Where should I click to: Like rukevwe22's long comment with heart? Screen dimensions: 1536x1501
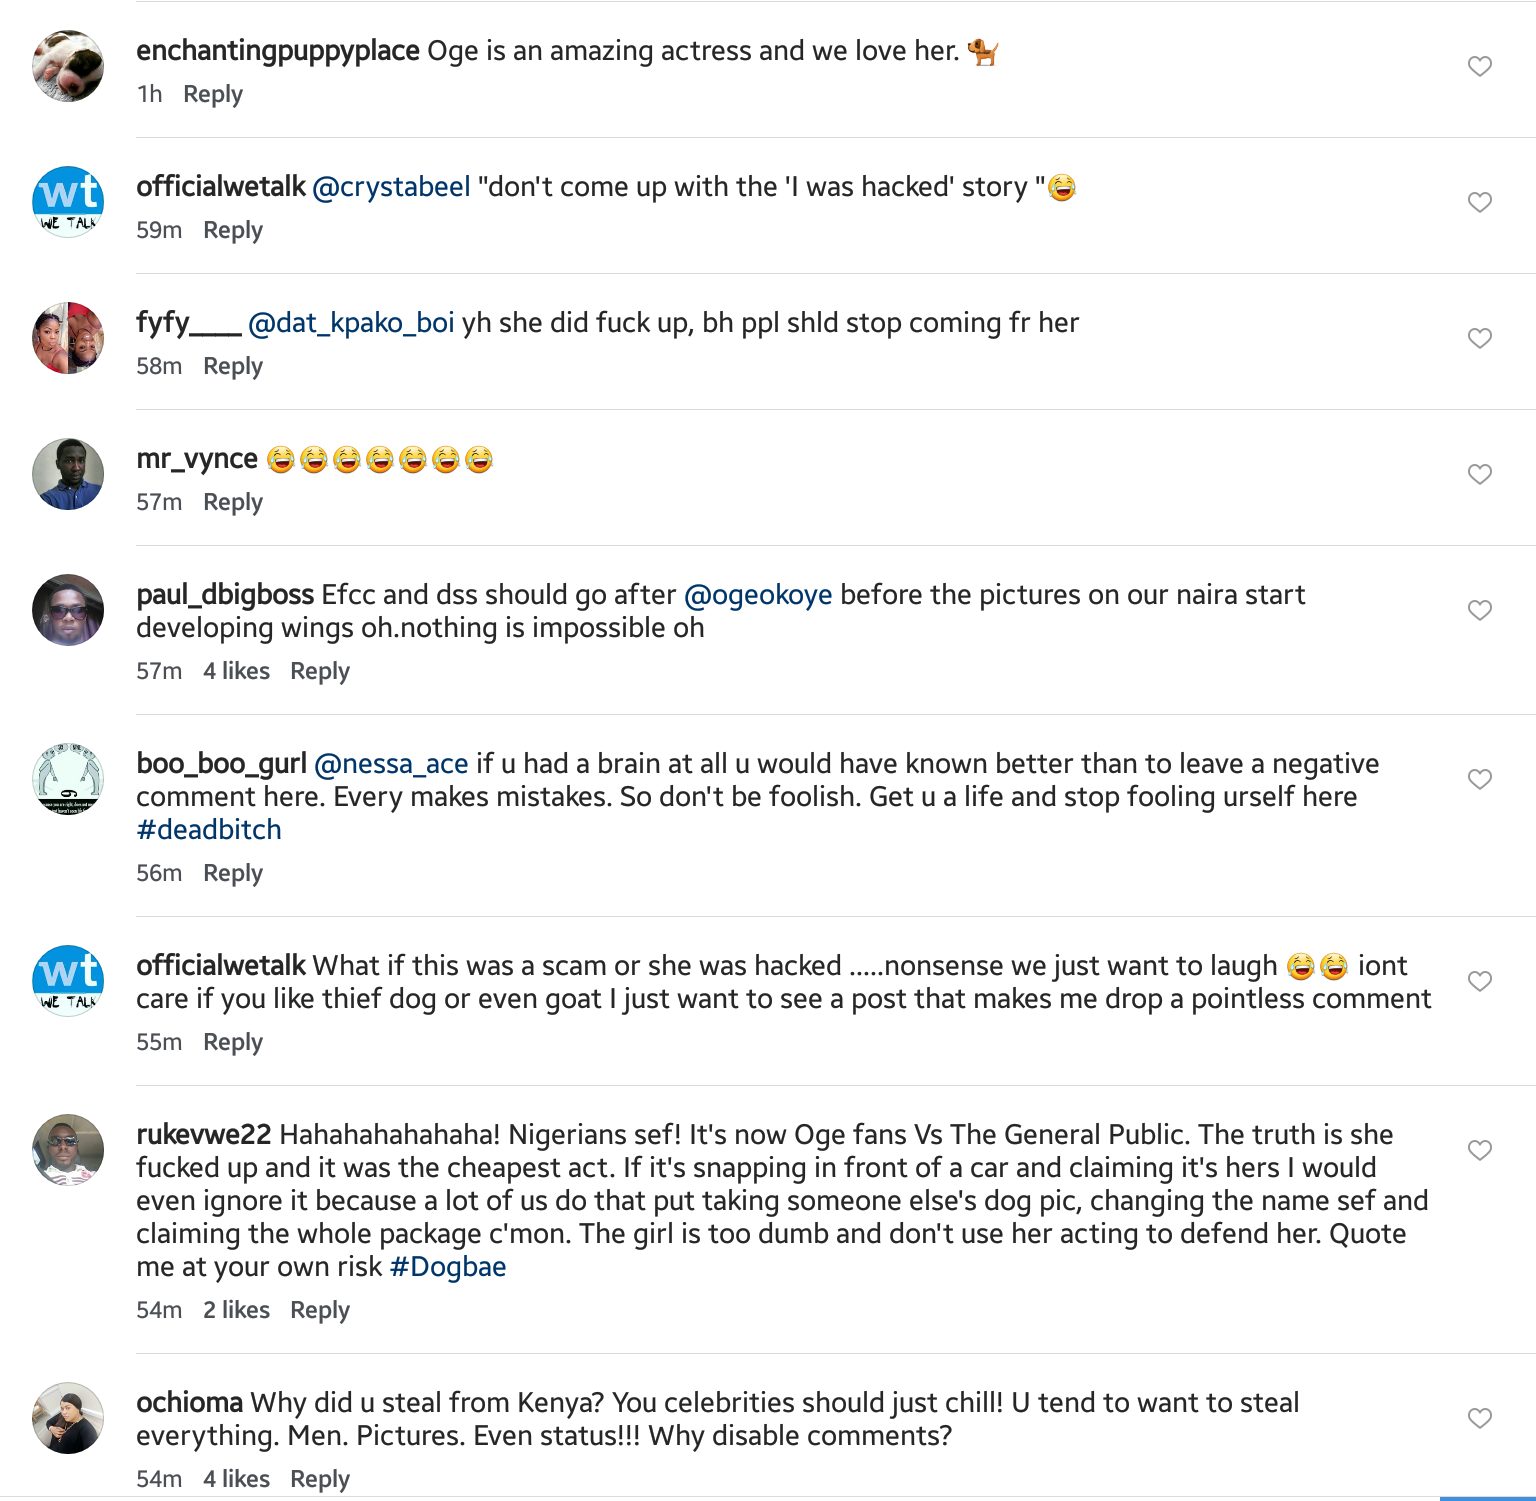(x=1480, y=1150)
